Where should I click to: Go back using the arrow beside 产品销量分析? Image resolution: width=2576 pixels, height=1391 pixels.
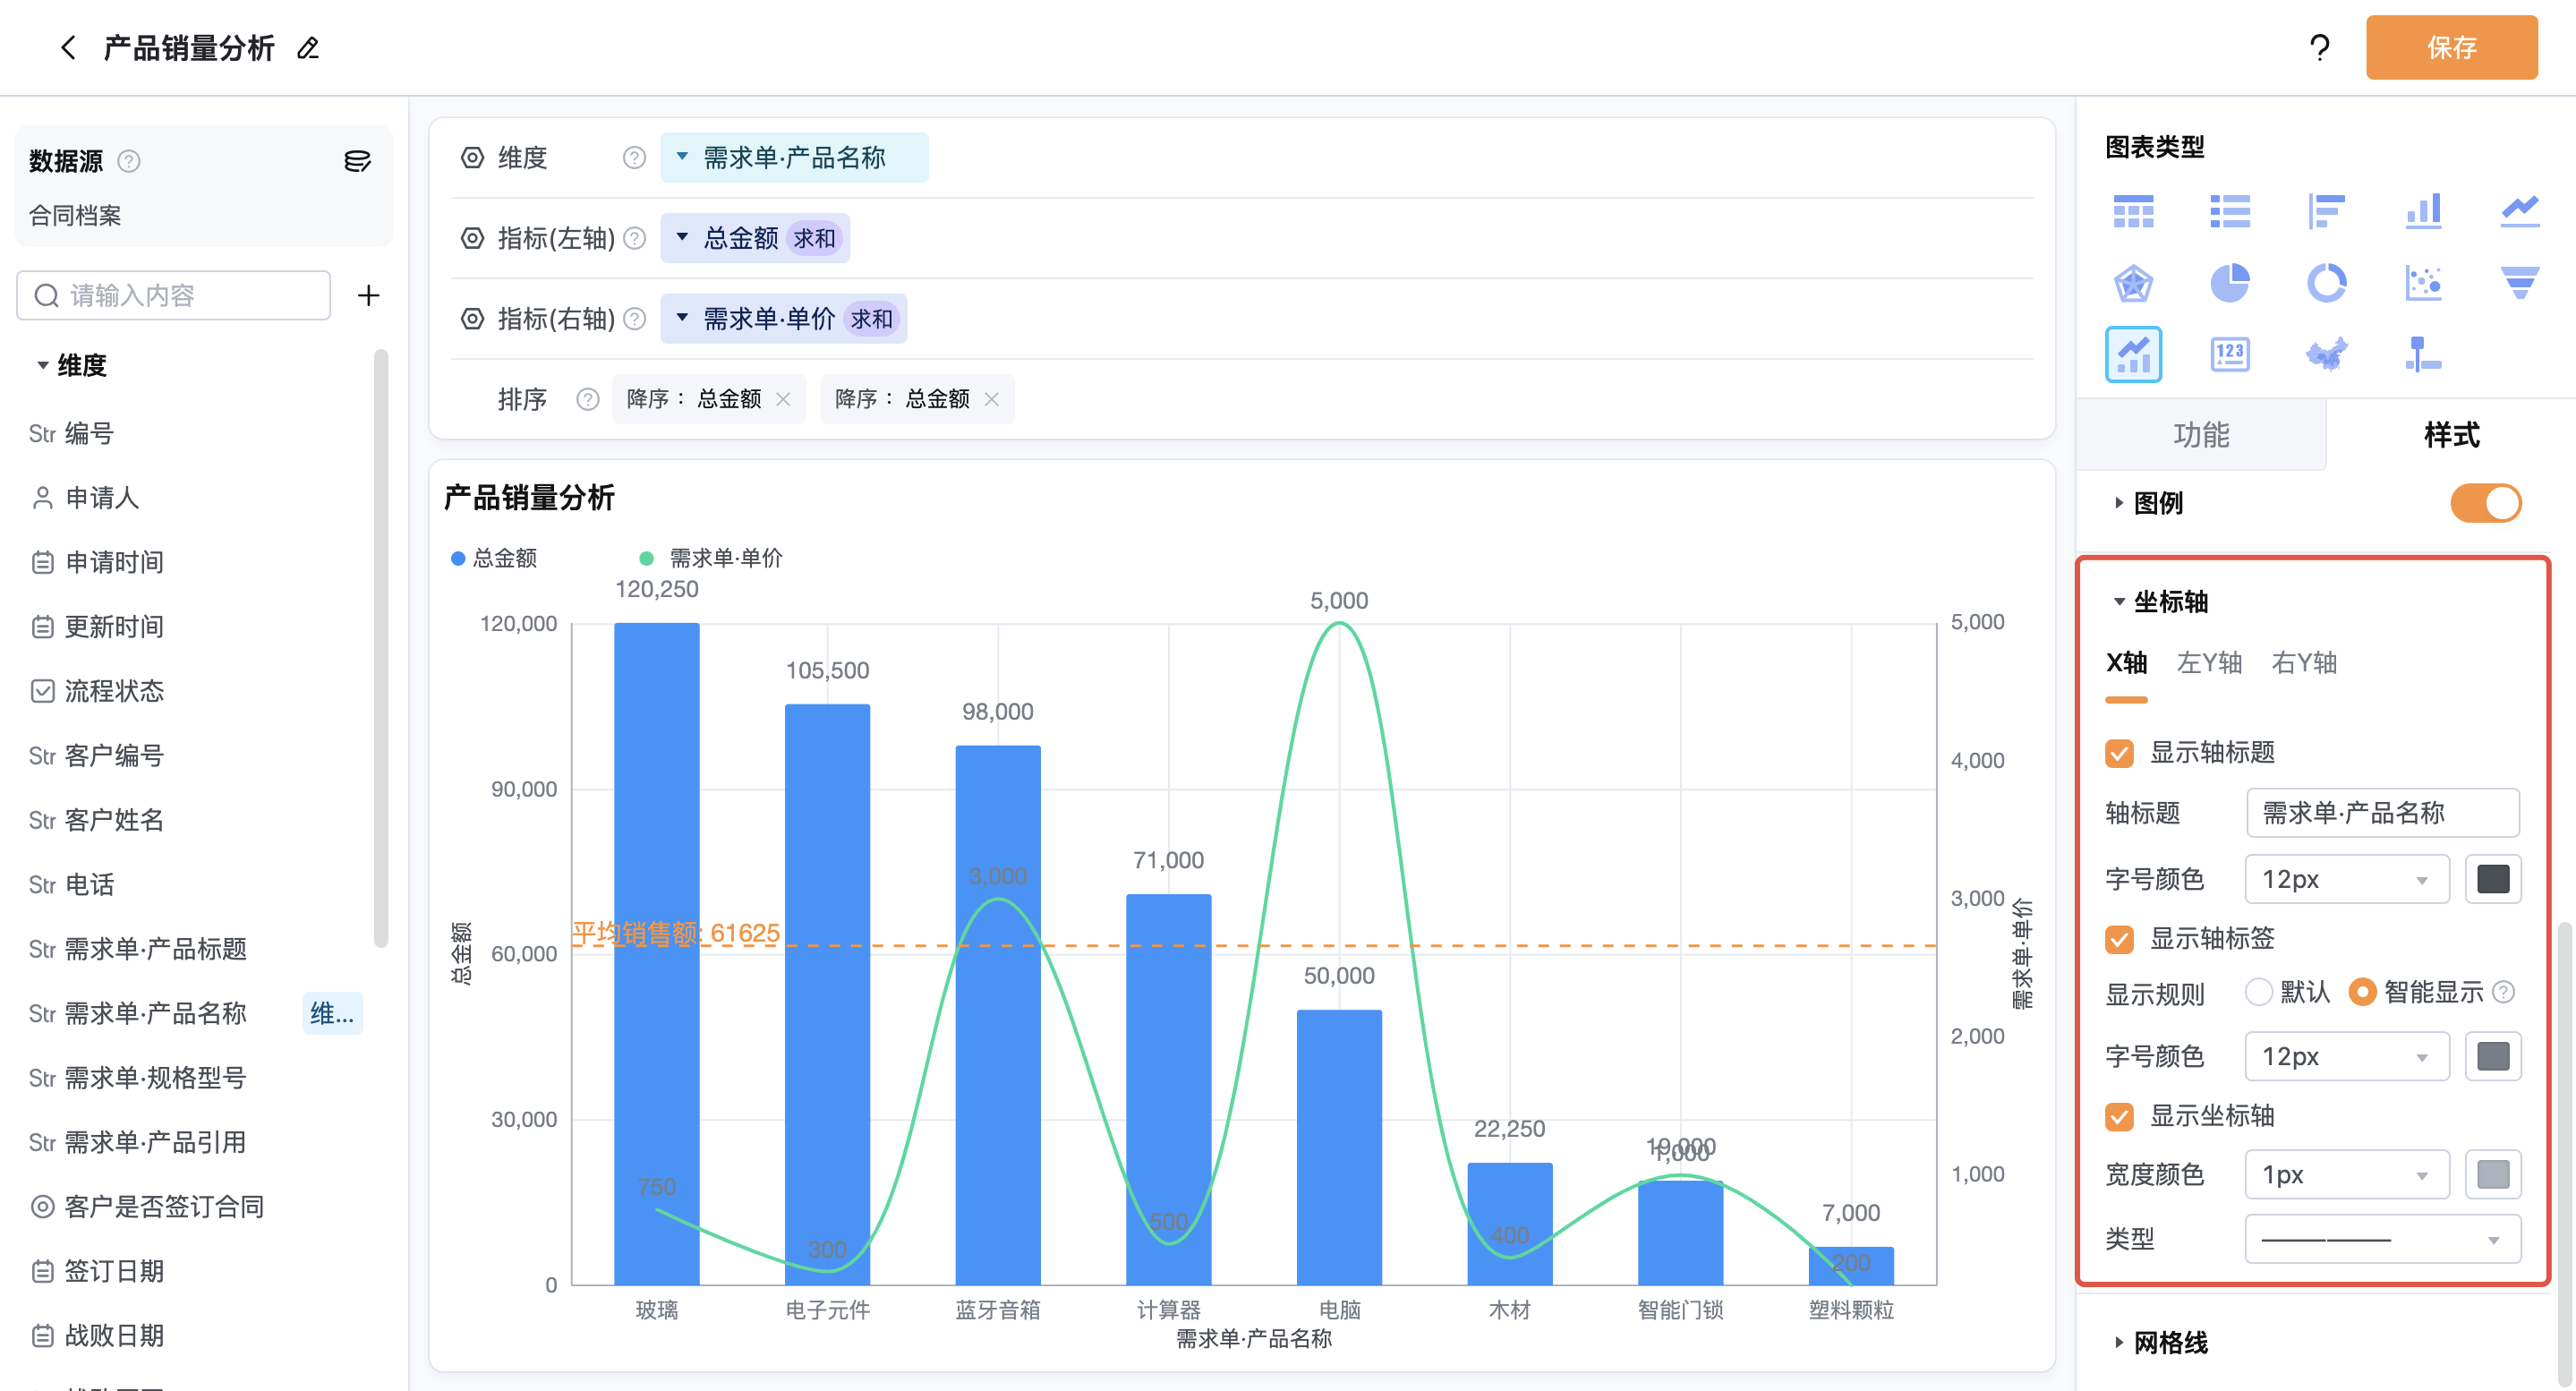point(68,47)
